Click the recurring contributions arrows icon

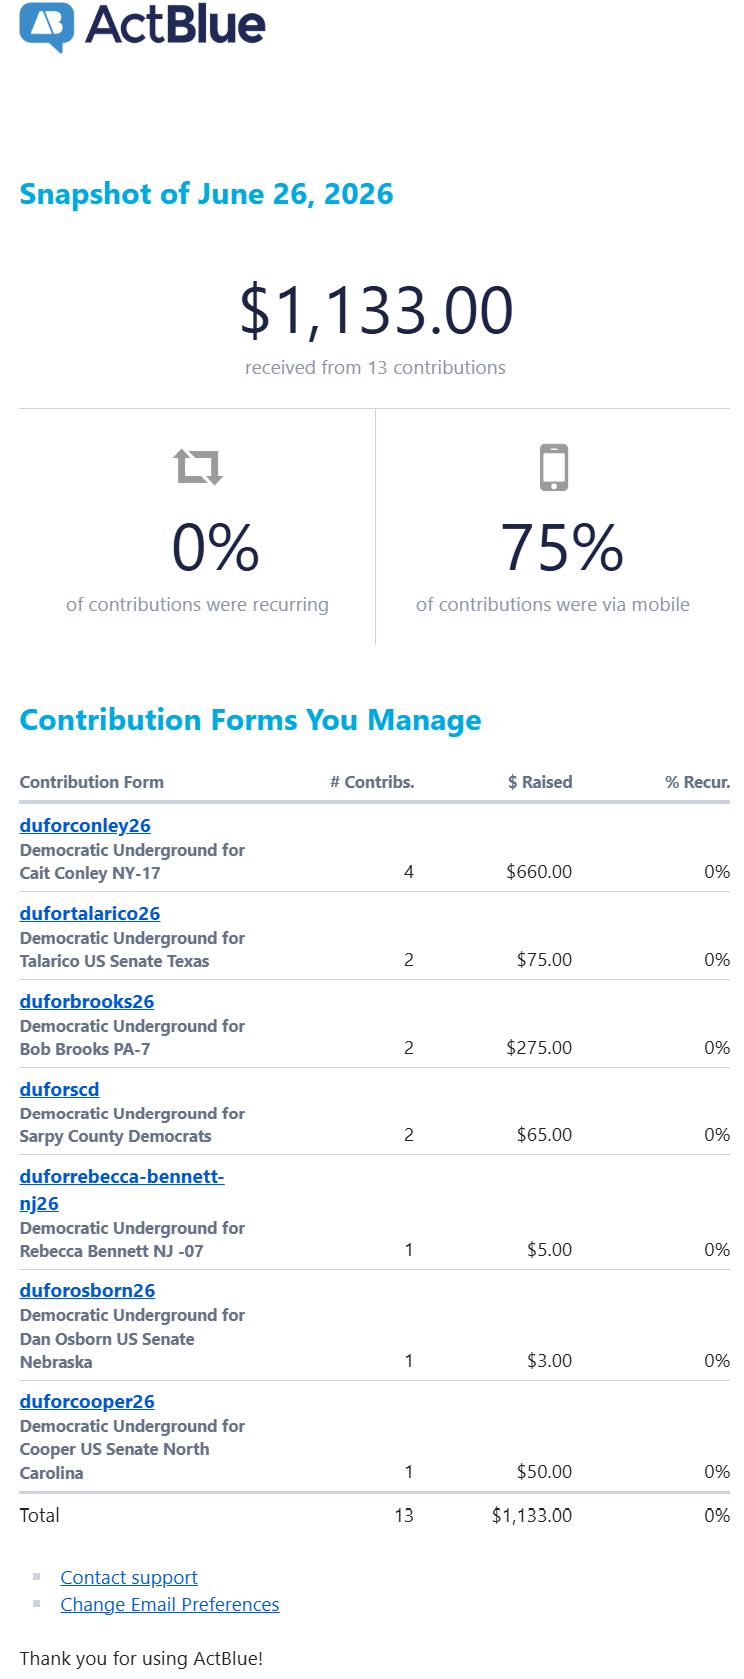click(x=198, y=467)
